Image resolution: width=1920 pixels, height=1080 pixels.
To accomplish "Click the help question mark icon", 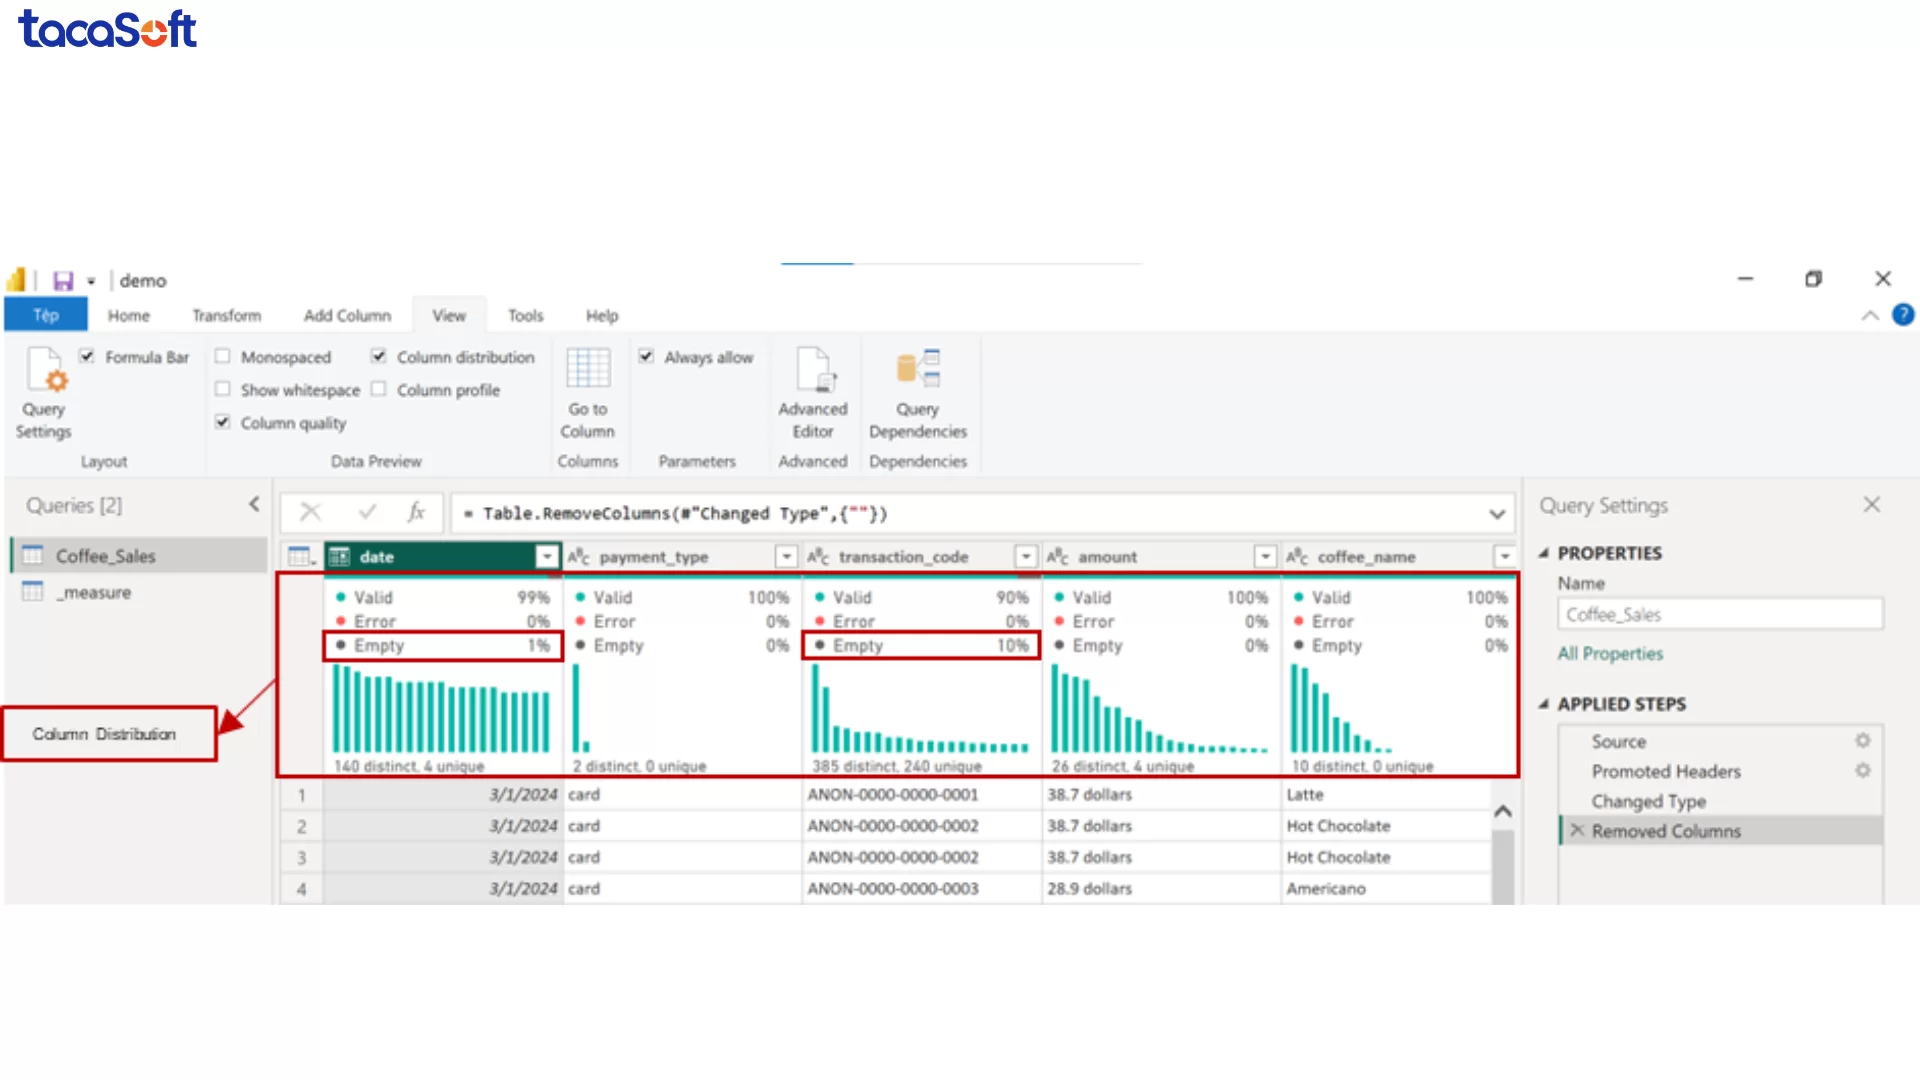I will tap(1903, 315).
